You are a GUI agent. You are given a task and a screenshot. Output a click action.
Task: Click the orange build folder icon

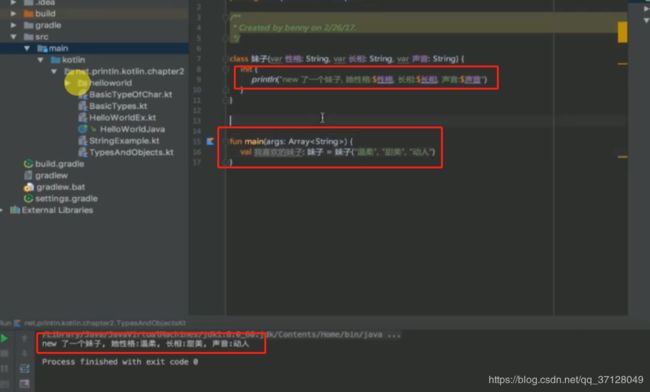28,14
